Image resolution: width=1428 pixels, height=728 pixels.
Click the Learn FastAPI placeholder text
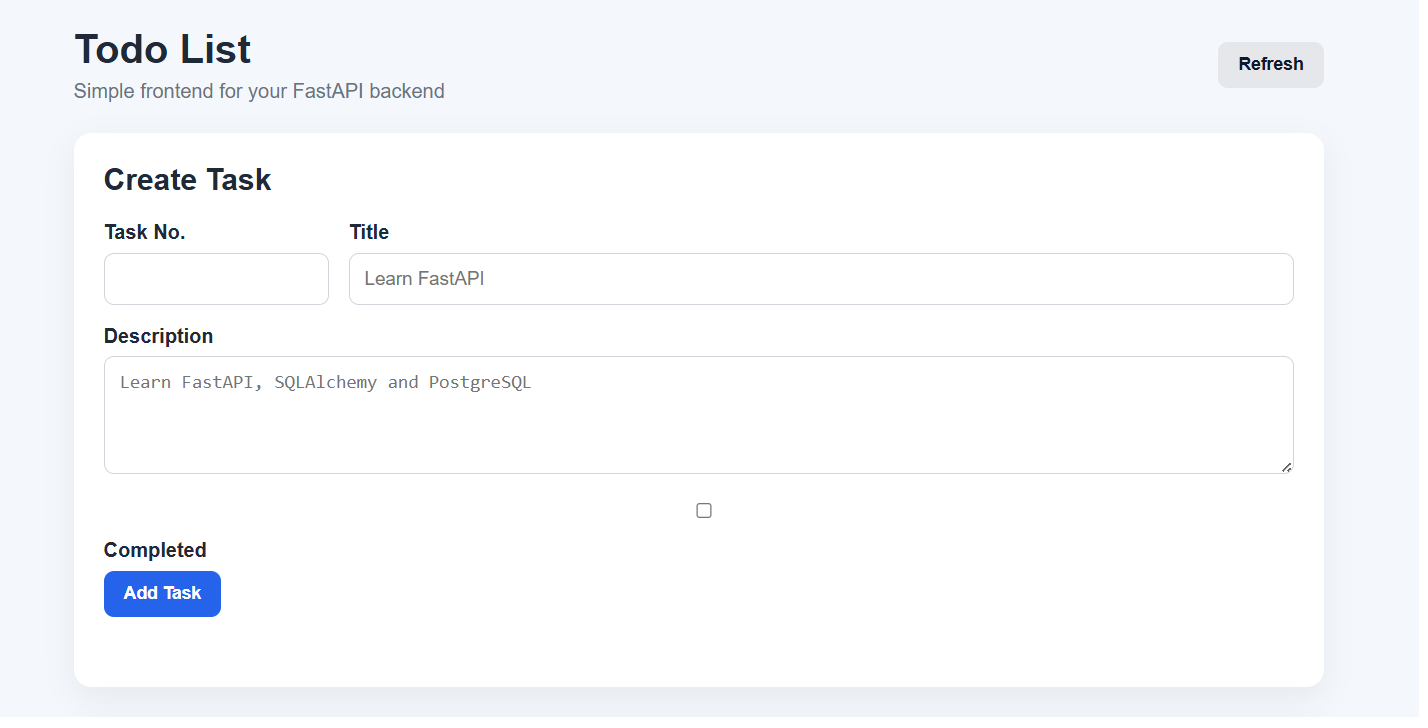tap(424, 279)
